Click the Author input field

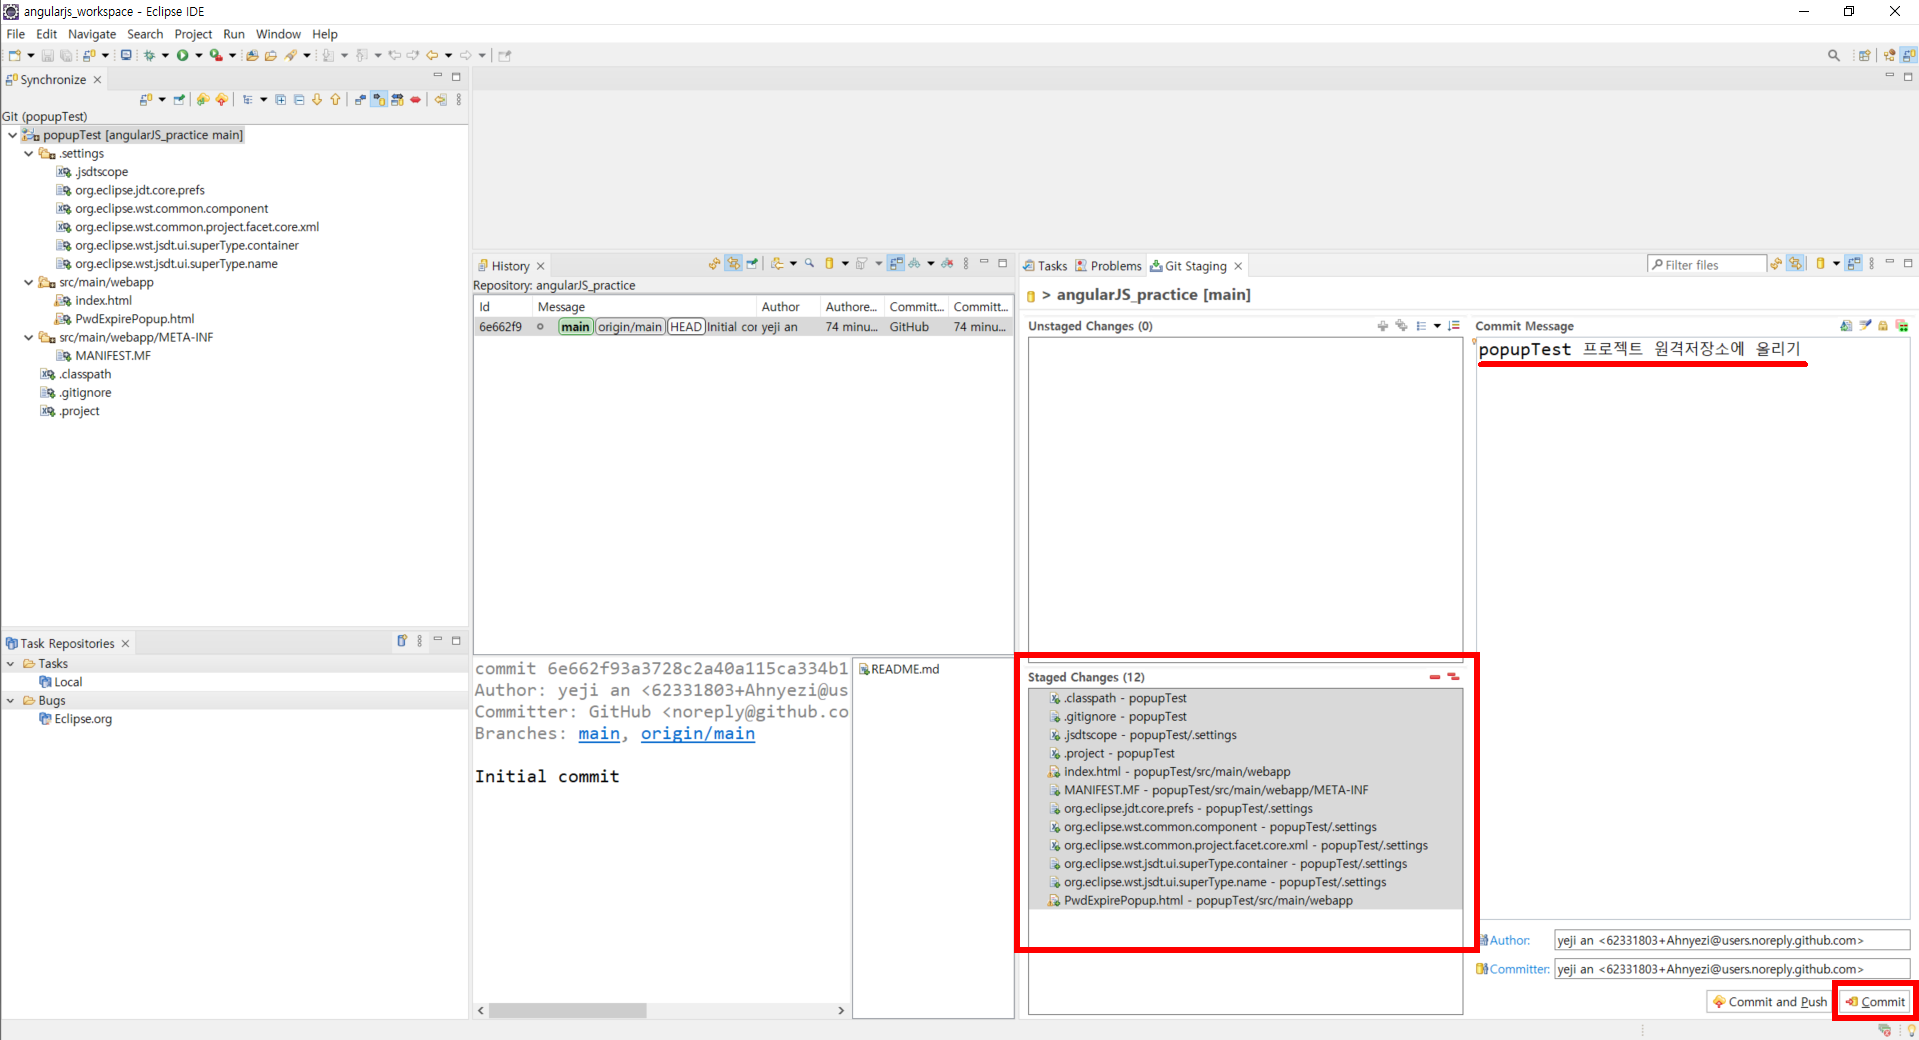point(1732,940)
